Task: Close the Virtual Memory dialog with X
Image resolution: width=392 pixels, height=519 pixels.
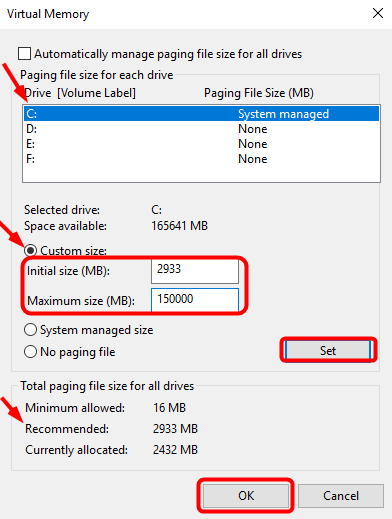Action: 378,13
